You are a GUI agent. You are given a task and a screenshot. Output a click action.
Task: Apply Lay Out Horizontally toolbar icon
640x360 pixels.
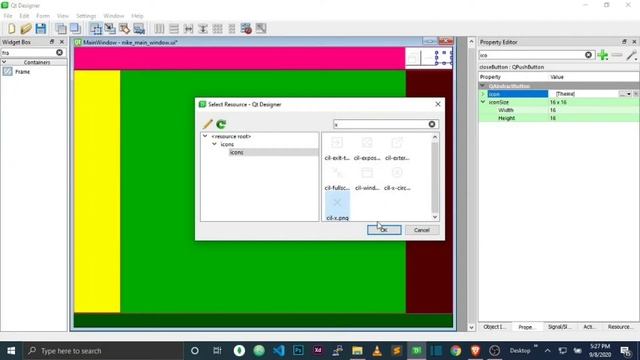pos(159,29)
